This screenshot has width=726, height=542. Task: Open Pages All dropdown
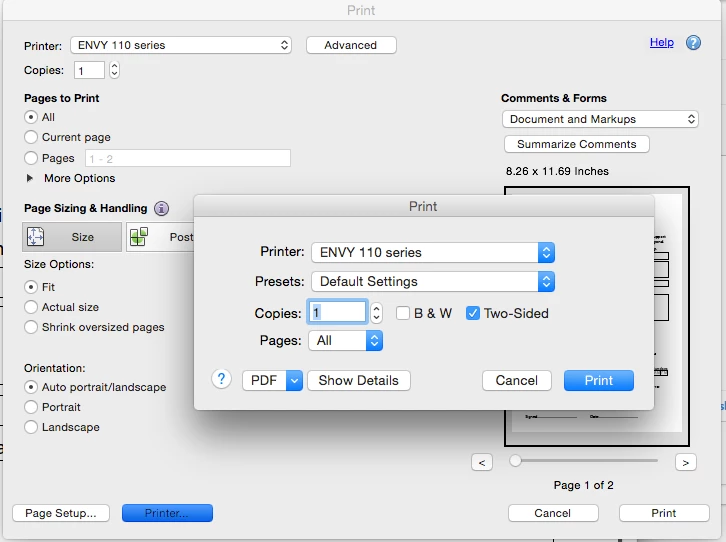click(346, 341)
